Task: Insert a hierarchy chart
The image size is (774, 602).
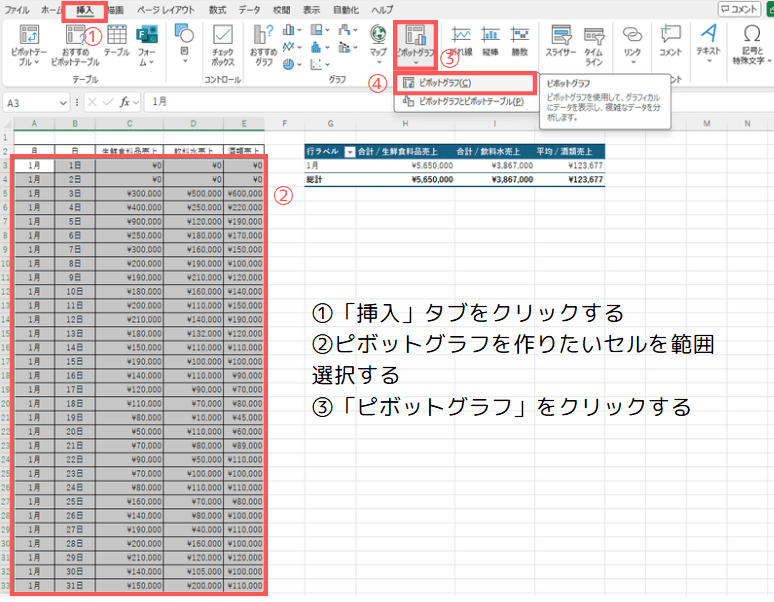Action: pyautogui.click(x=317, y=30)
